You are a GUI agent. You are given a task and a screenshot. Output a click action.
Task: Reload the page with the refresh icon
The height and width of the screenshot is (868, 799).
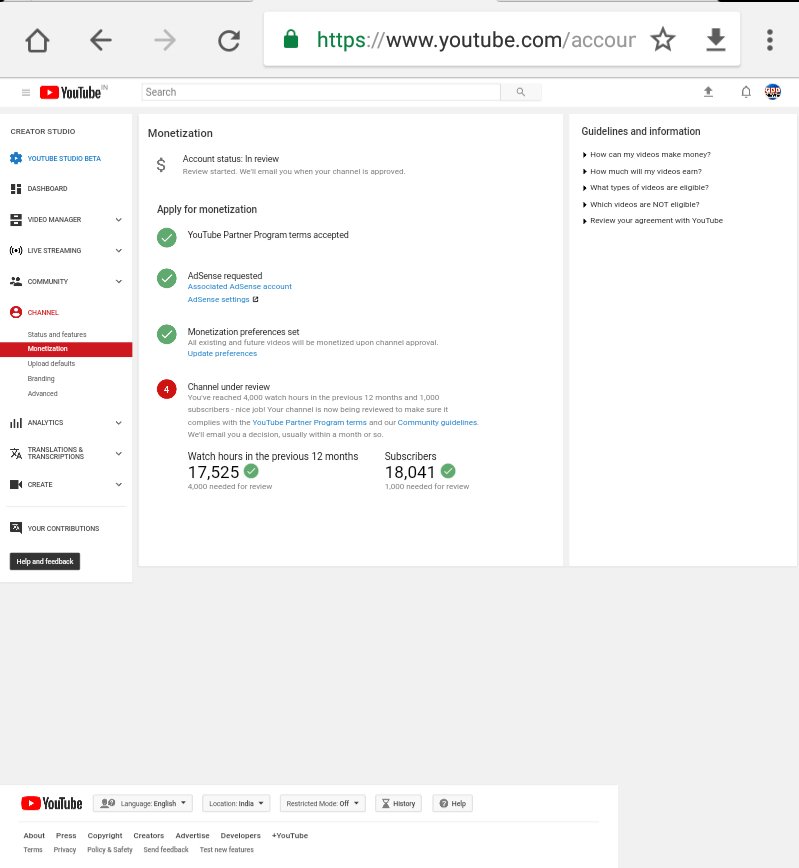229,40
